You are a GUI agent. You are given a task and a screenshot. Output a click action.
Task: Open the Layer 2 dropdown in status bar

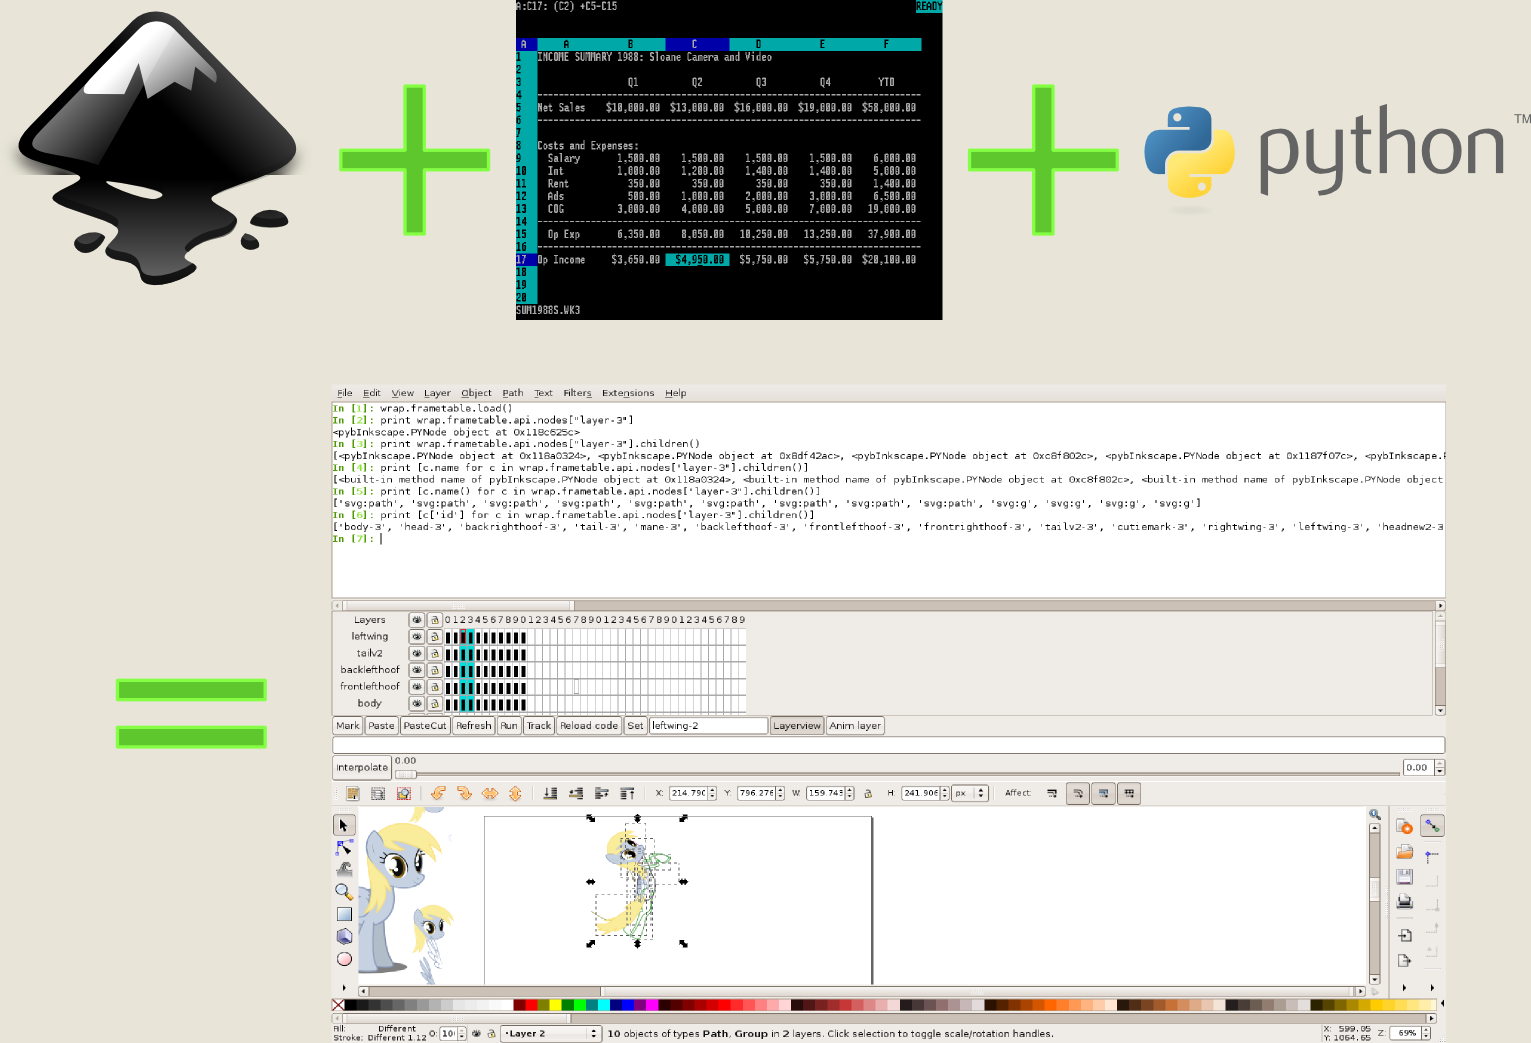click(x=550, y=1034)
